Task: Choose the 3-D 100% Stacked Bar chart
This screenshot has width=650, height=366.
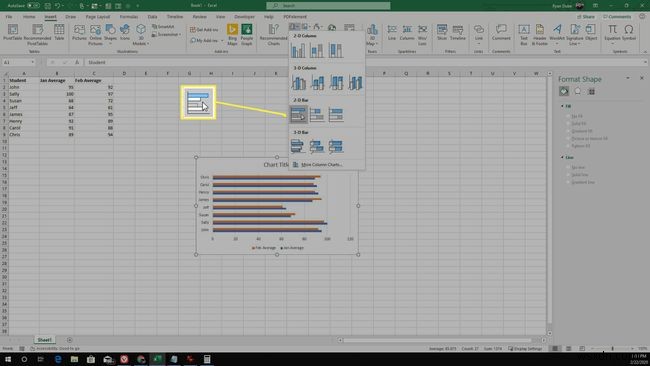Action: [x=336, y=146]
